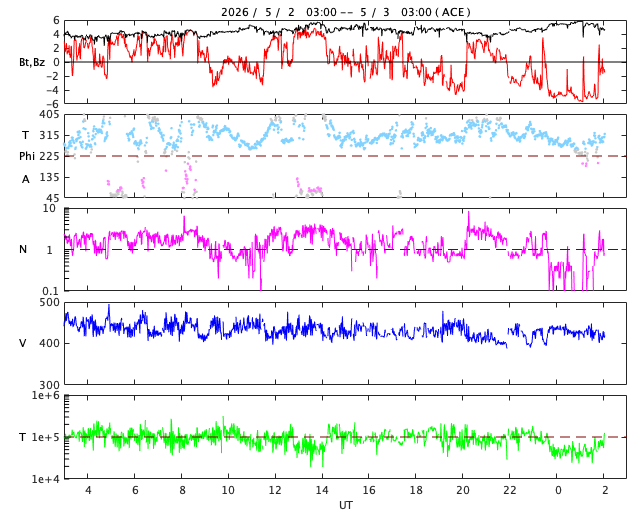Click the '-6' tick on Bt,Bz axis
640x512 pixels.
coord(52,104)
